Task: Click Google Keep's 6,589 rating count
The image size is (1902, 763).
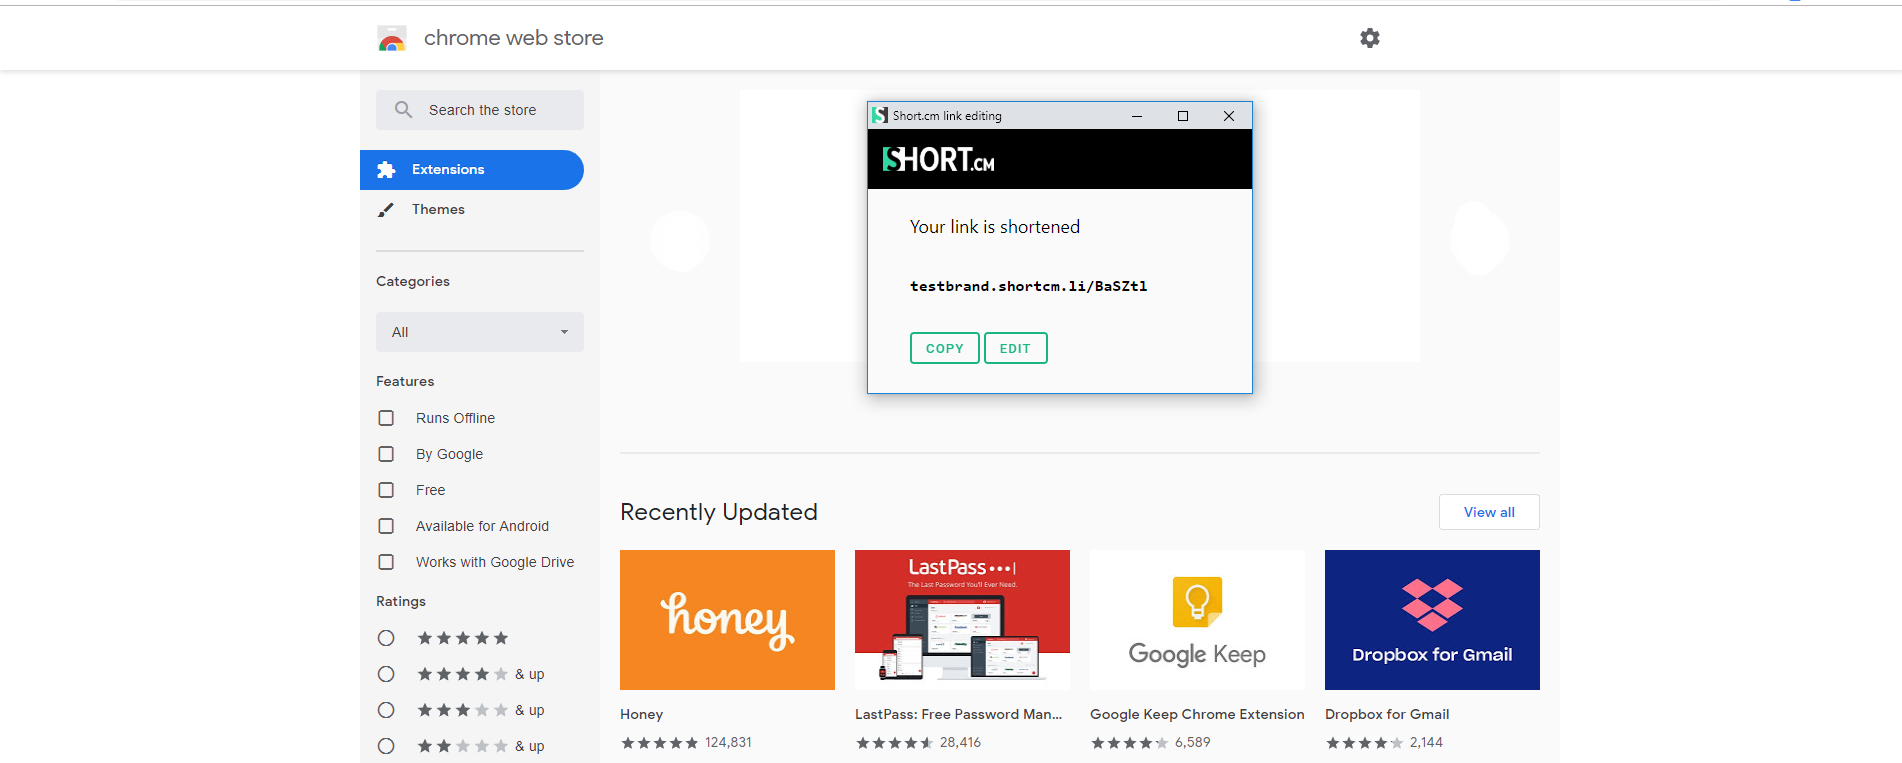Action: (1193, 742)
